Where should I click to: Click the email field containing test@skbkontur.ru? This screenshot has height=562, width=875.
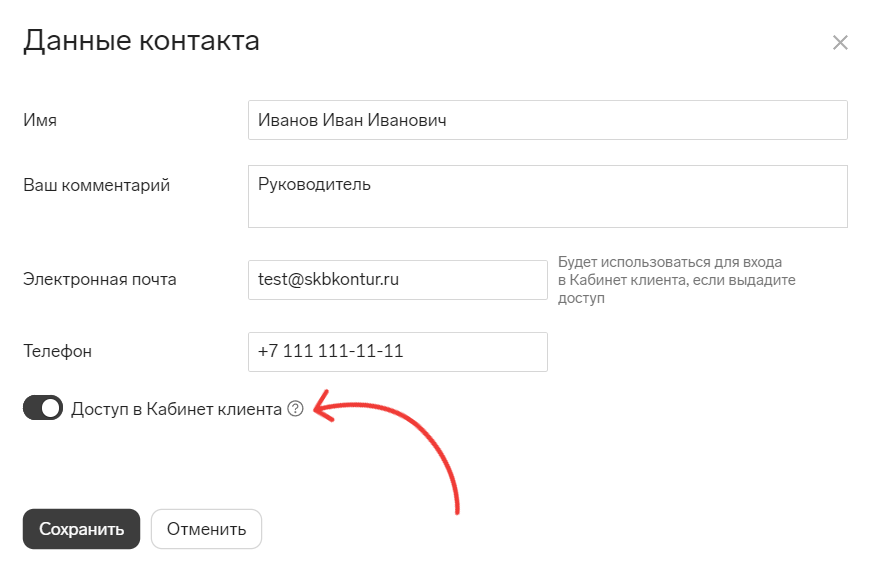tap(398, 280)
